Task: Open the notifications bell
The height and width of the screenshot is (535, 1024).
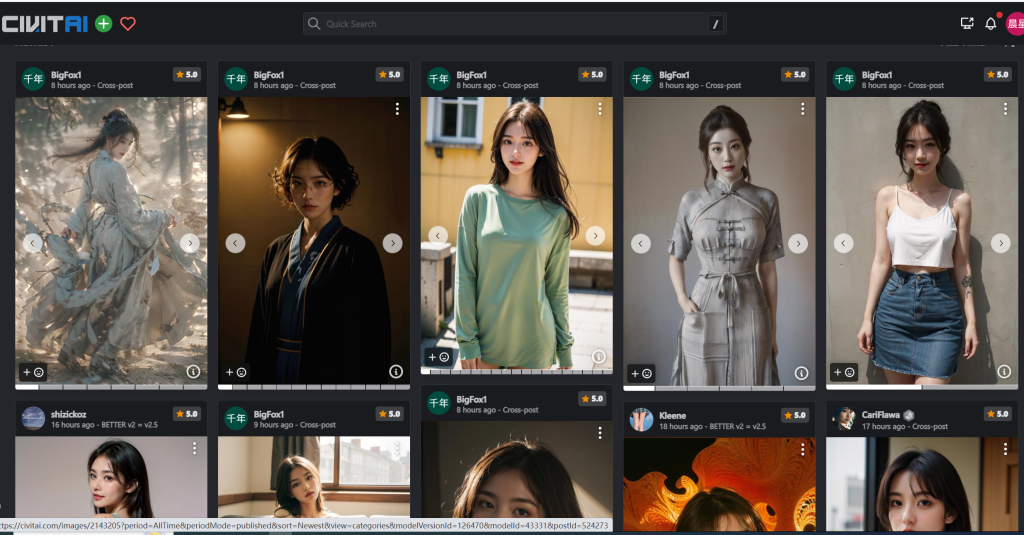Action: pyautogui.click(x=990, y=24)
